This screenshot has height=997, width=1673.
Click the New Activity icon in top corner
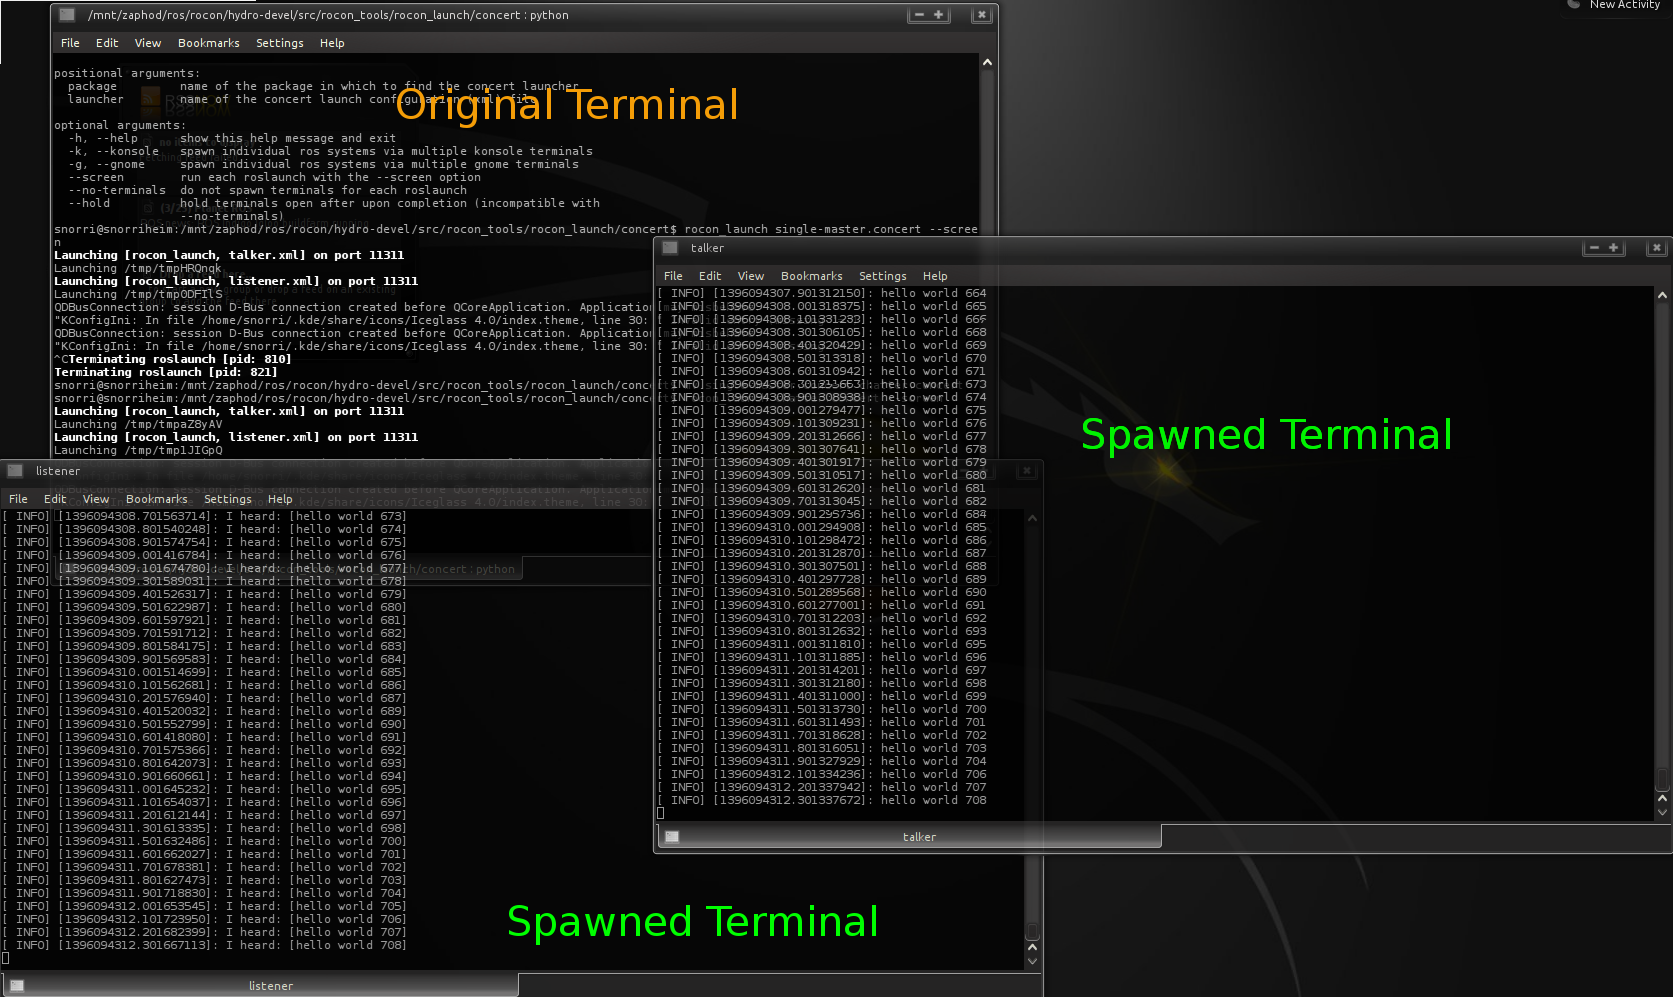1573,5
